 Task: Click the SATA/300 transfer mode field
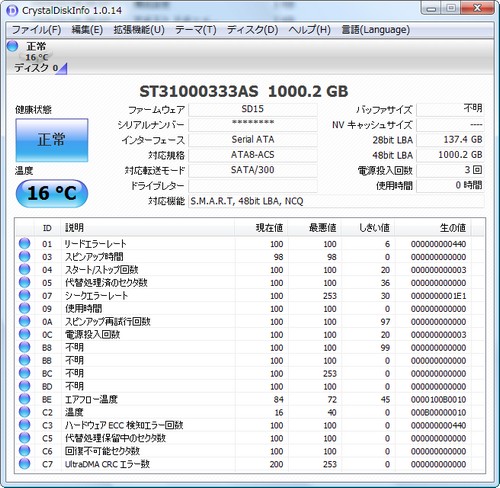pyautogui.click(x=253, y=170)
